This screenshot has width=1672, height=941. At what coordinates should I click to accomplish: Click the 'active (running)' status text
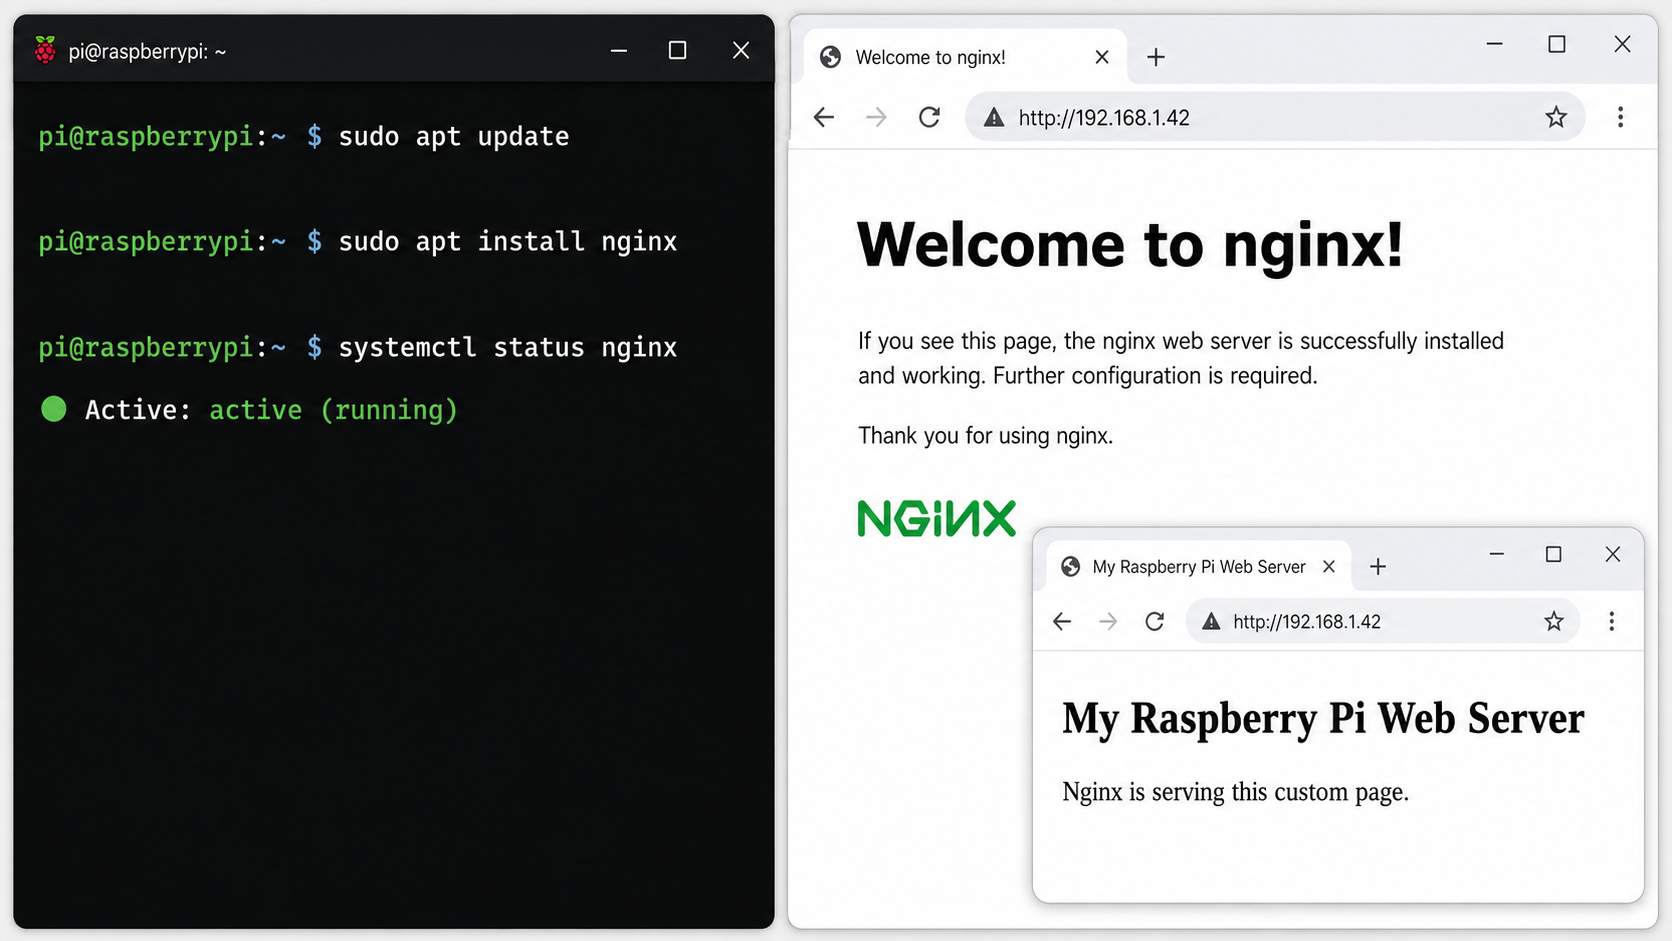[334, 410]
